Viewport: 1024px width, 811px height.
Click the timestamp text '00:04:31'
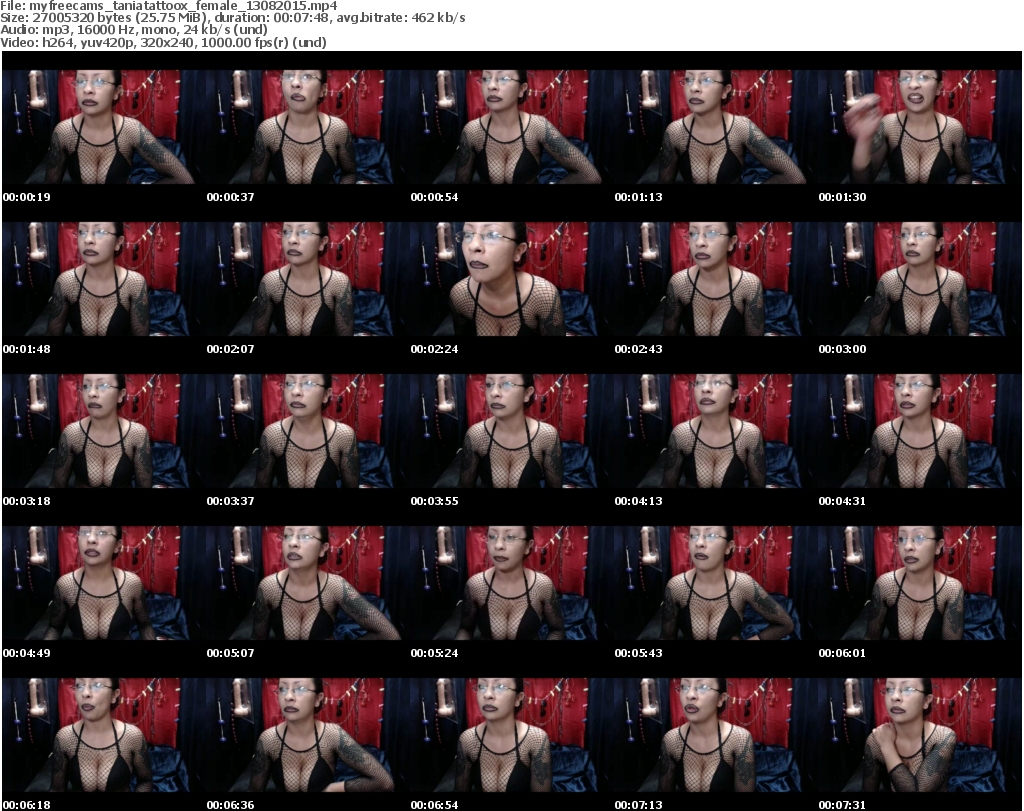[842, 501]
